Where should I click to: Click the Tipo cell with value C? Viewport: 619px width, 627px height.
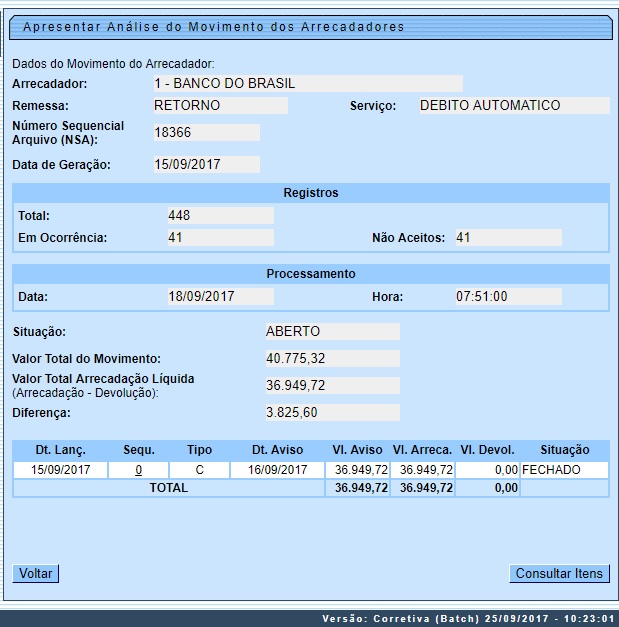pos(199,470)
